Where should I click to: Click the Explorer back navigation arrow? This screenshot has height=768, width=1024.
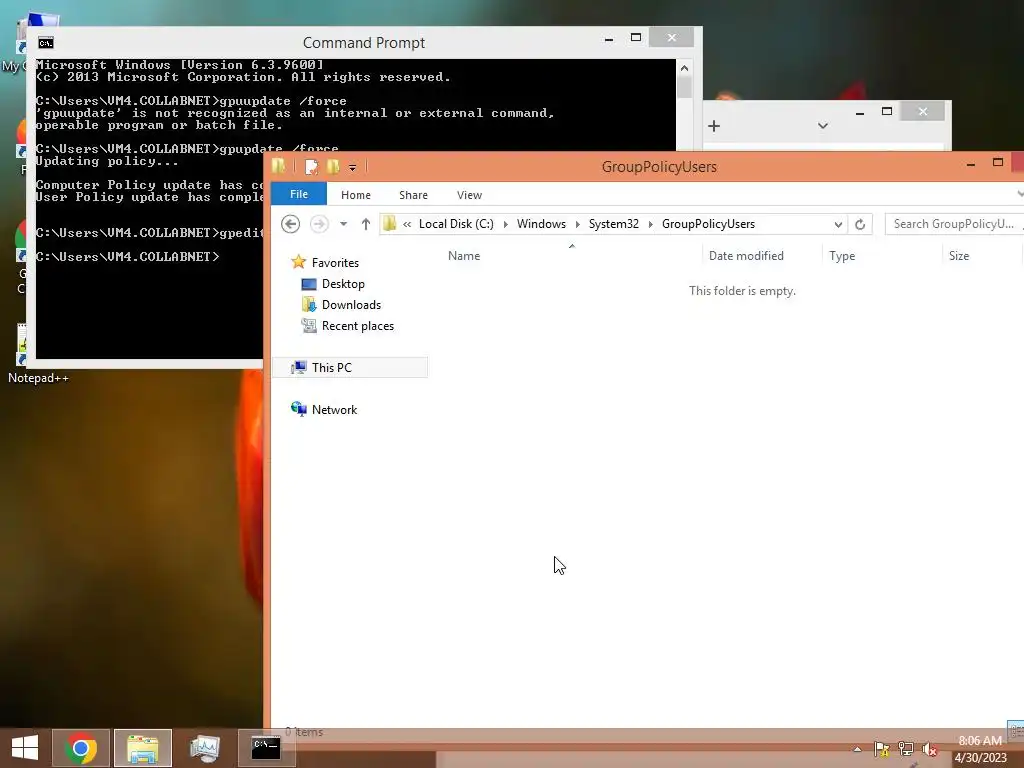pyautogui.click(x=291, y=224)
